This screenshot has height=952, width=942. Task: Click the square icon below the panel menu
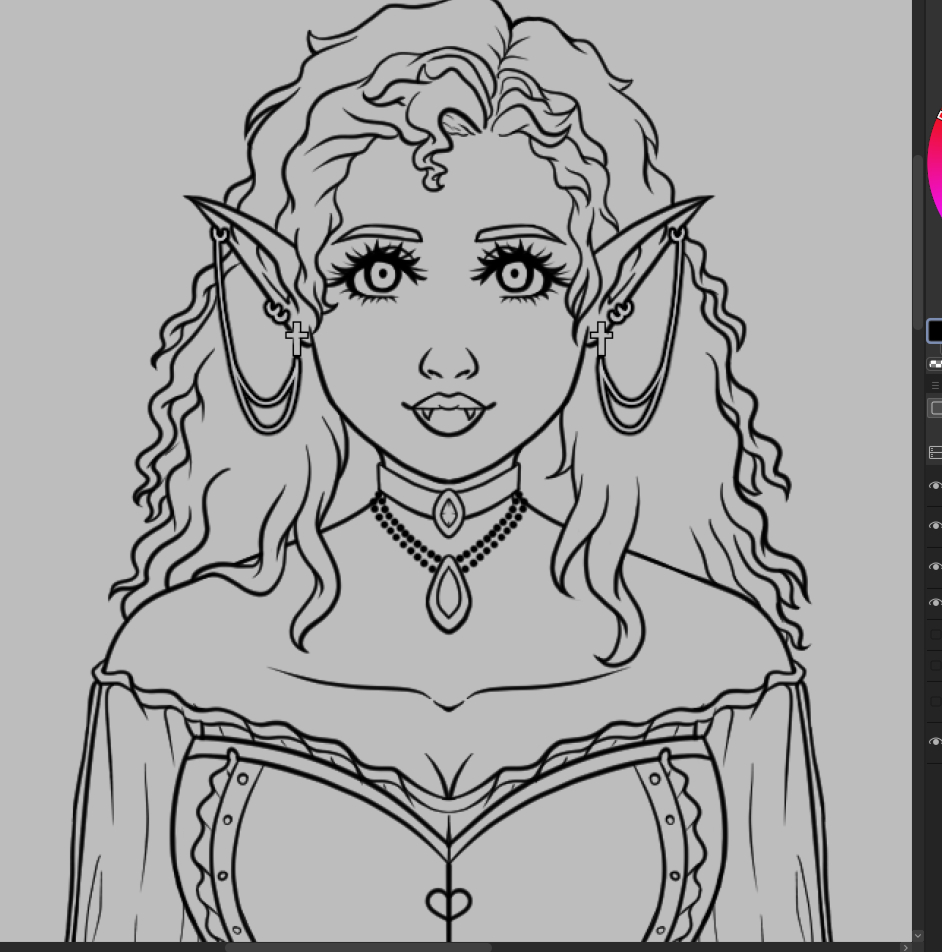(x=935, y=408)
